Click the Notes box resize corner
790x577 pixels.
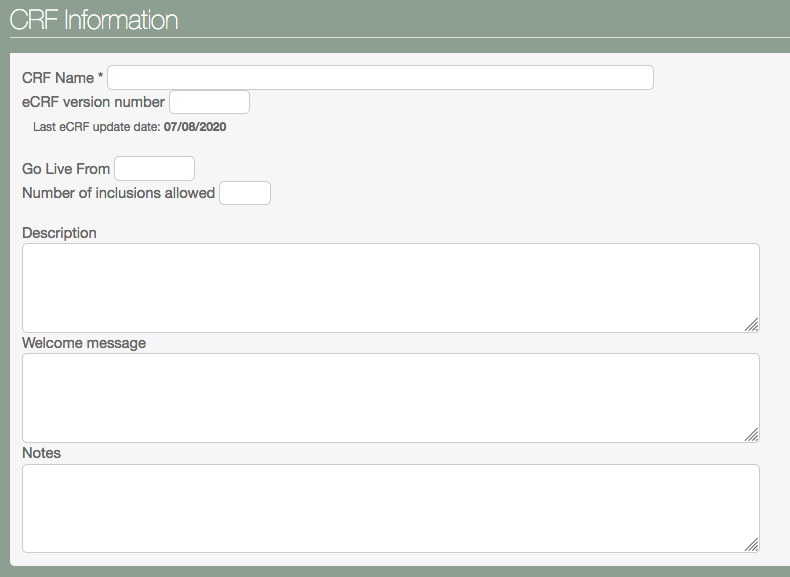tap(752, 544)
